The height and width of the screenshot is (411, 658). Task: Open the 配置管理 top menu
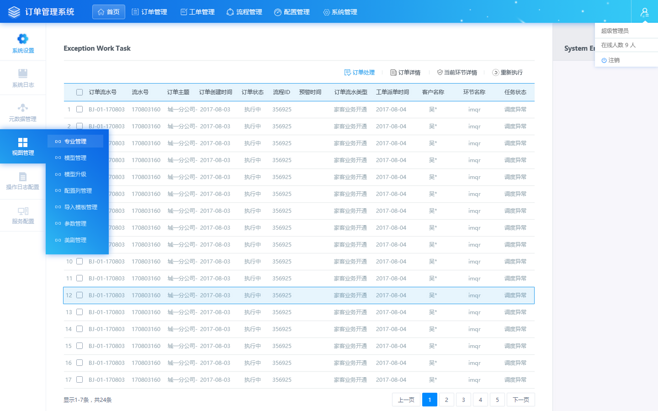point(292,12)
